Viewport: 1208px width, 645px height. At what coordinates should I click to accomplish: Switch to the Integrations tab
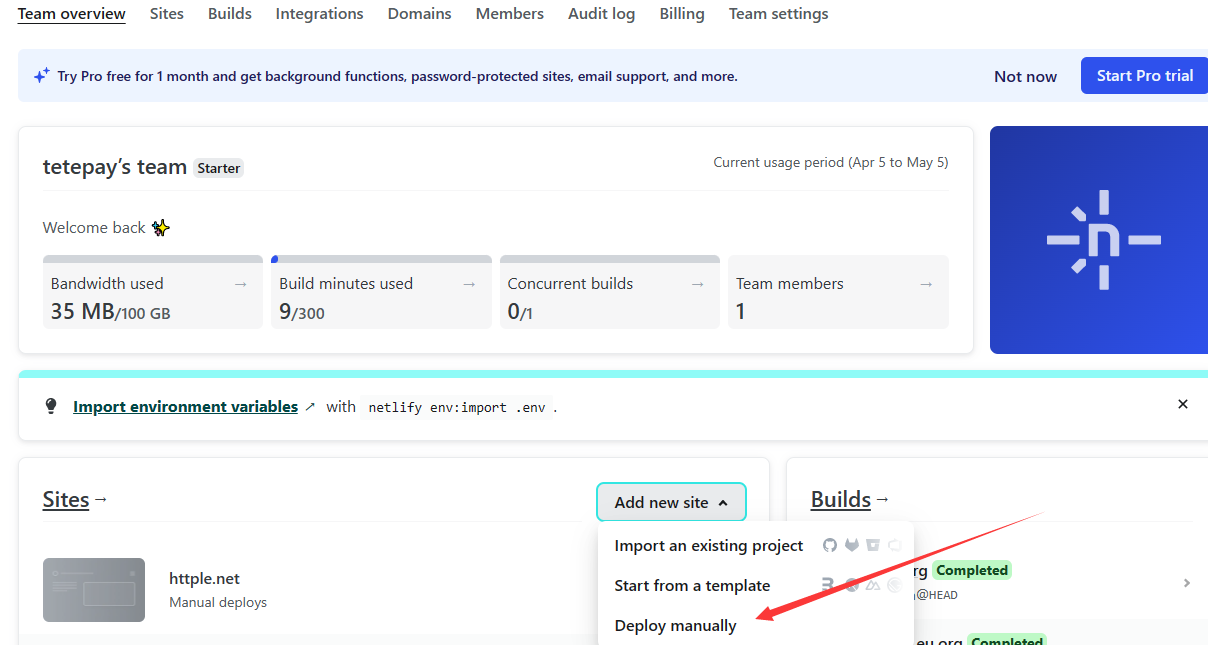coord(319,14)
